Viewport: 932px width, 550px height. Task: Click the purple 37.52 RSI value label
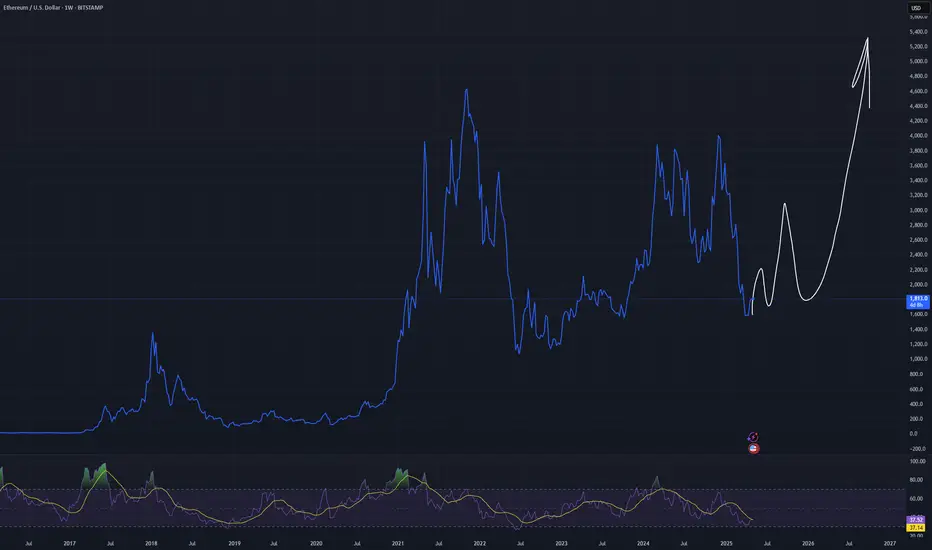click(916, 520)
